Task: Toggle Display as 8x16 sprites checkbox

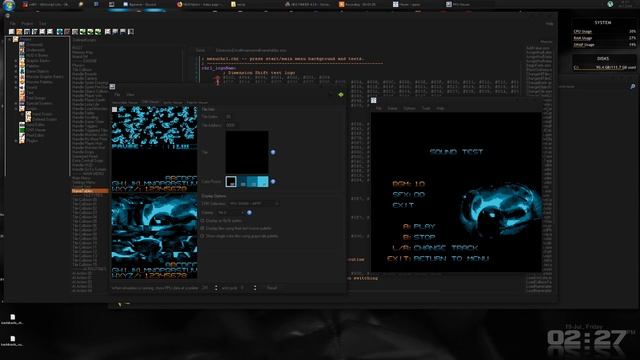Action: pyautogui.click(x=202, y=220)
